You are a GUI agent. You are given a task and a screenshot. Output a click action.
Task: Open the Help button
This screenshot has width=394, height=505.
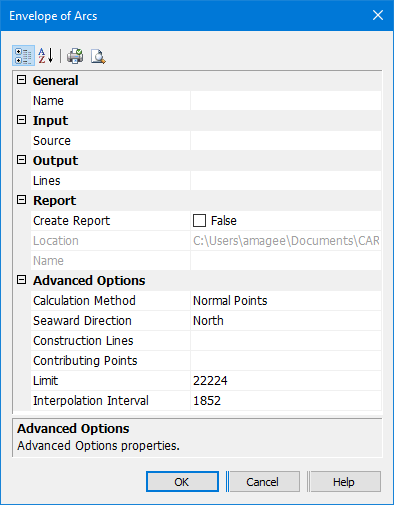[x=344, y=482]
